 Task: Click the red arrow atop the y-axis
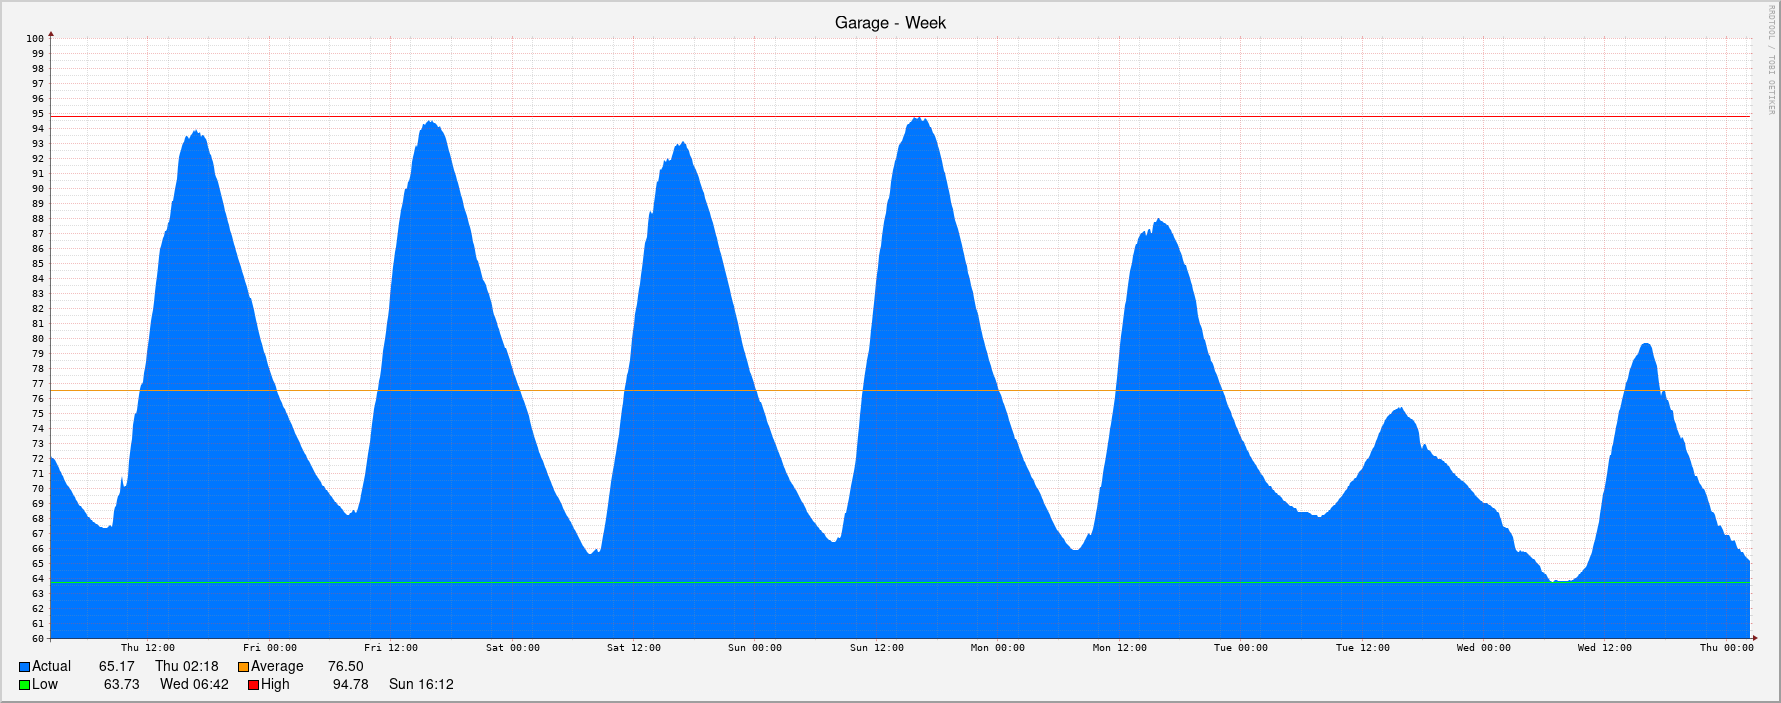point(51,34)
